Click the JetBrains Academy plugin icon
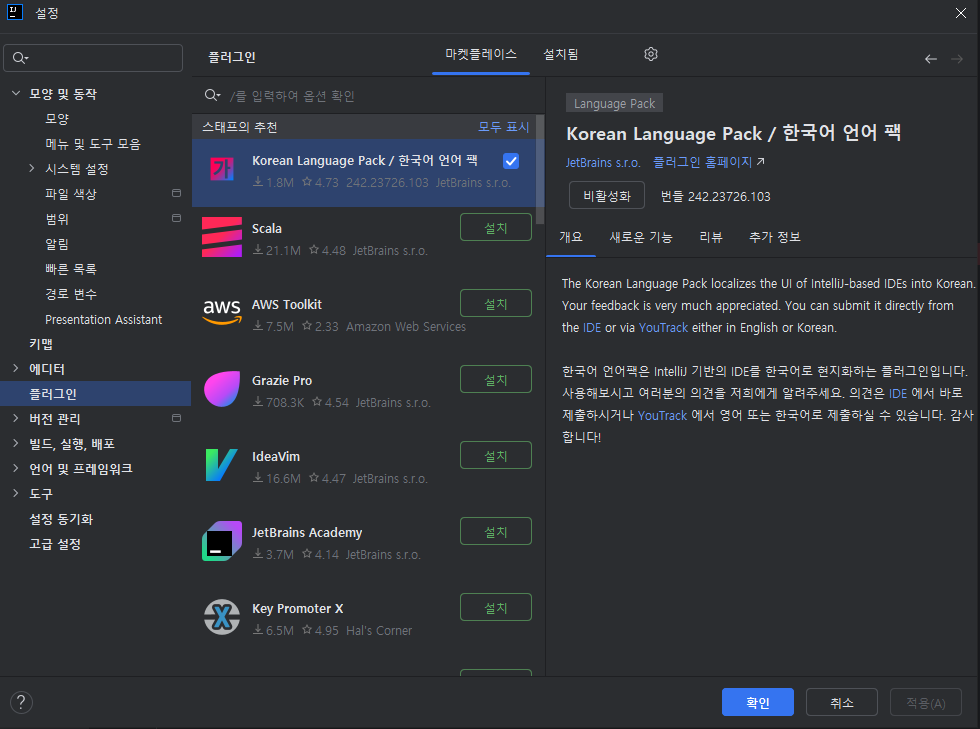The image size is (980, 729). coord(222,541)
